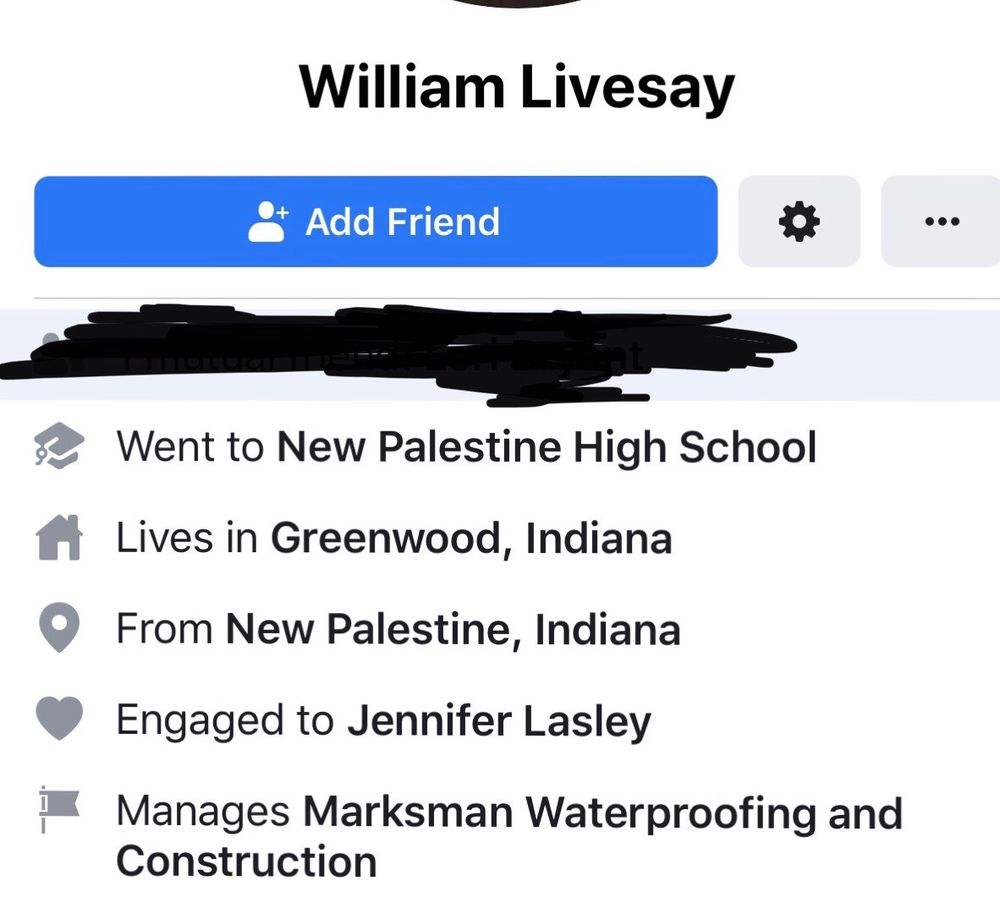Click the profile picture at top
This screenshot has height=919, width=1000.
pos(517,4)
